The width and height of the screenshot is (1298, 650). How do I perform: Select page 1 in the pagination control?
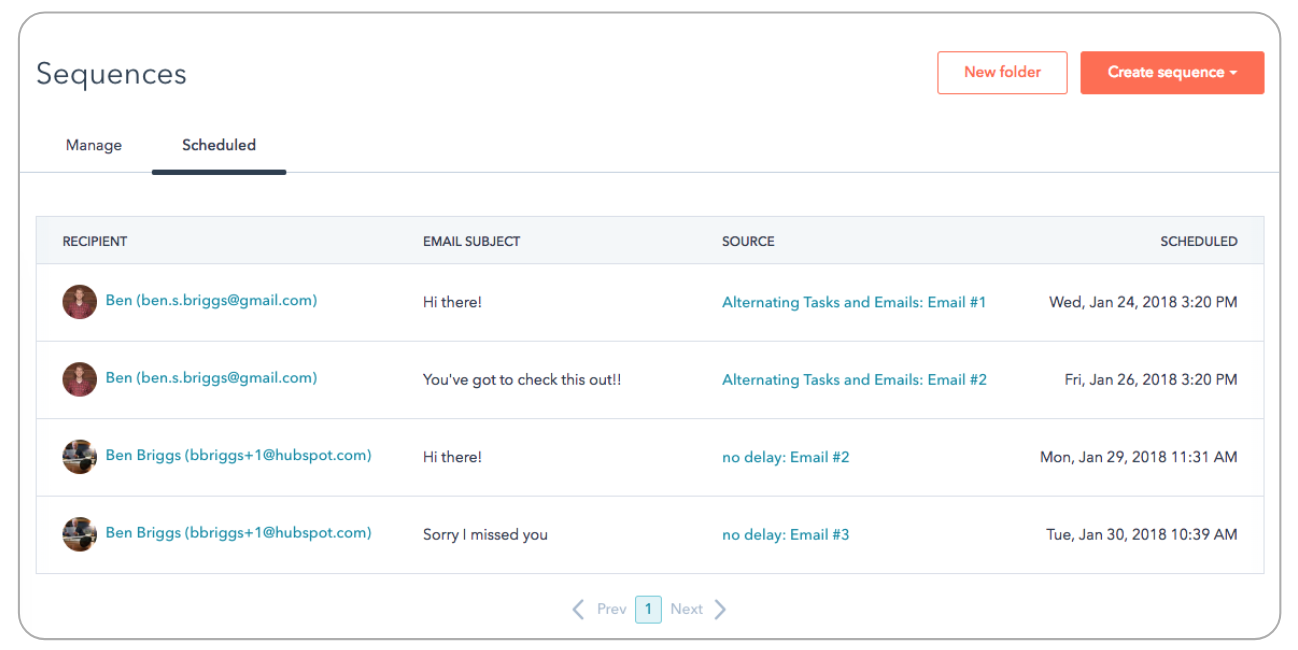coord(648,608)
